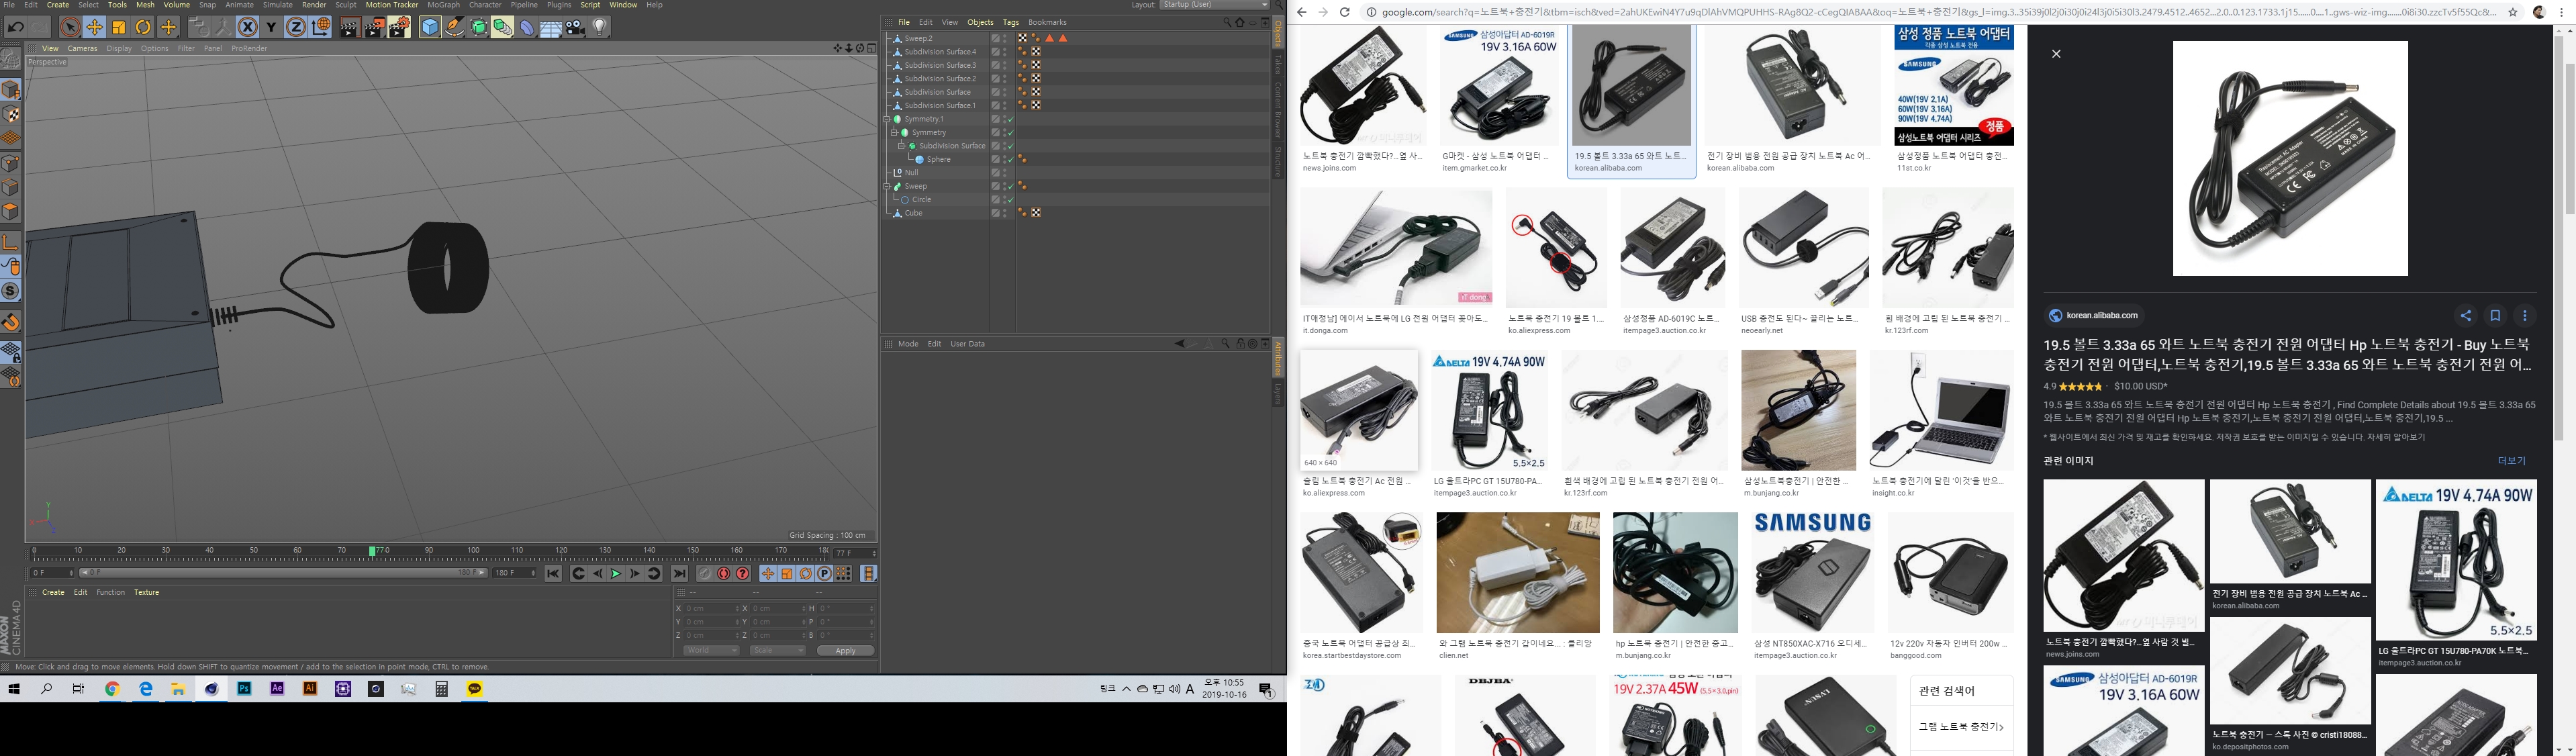Click the Object Manager home path icon
This screenshot has width=2576, height=756.
coord(1240,22)
